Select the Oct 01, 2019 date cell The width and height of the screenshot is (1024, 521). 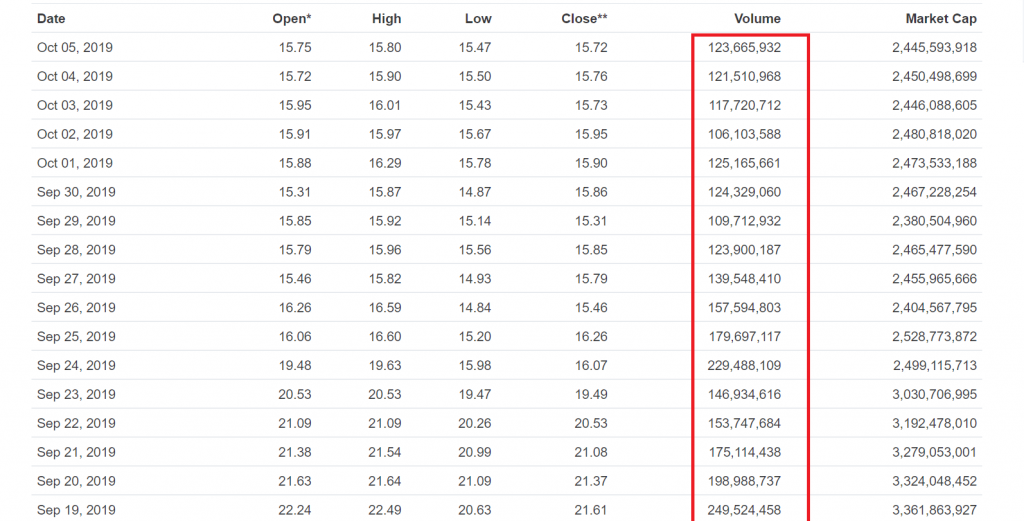[x=75, y=163]
